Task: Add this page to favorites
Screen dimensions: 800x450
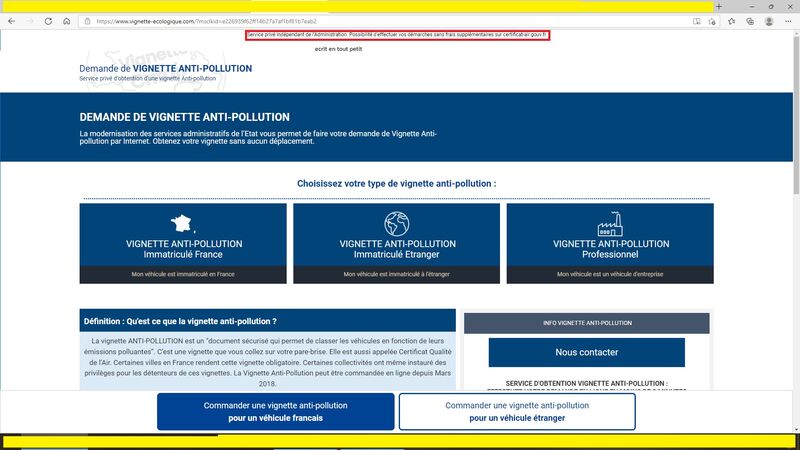Action: tap(712, 21)
